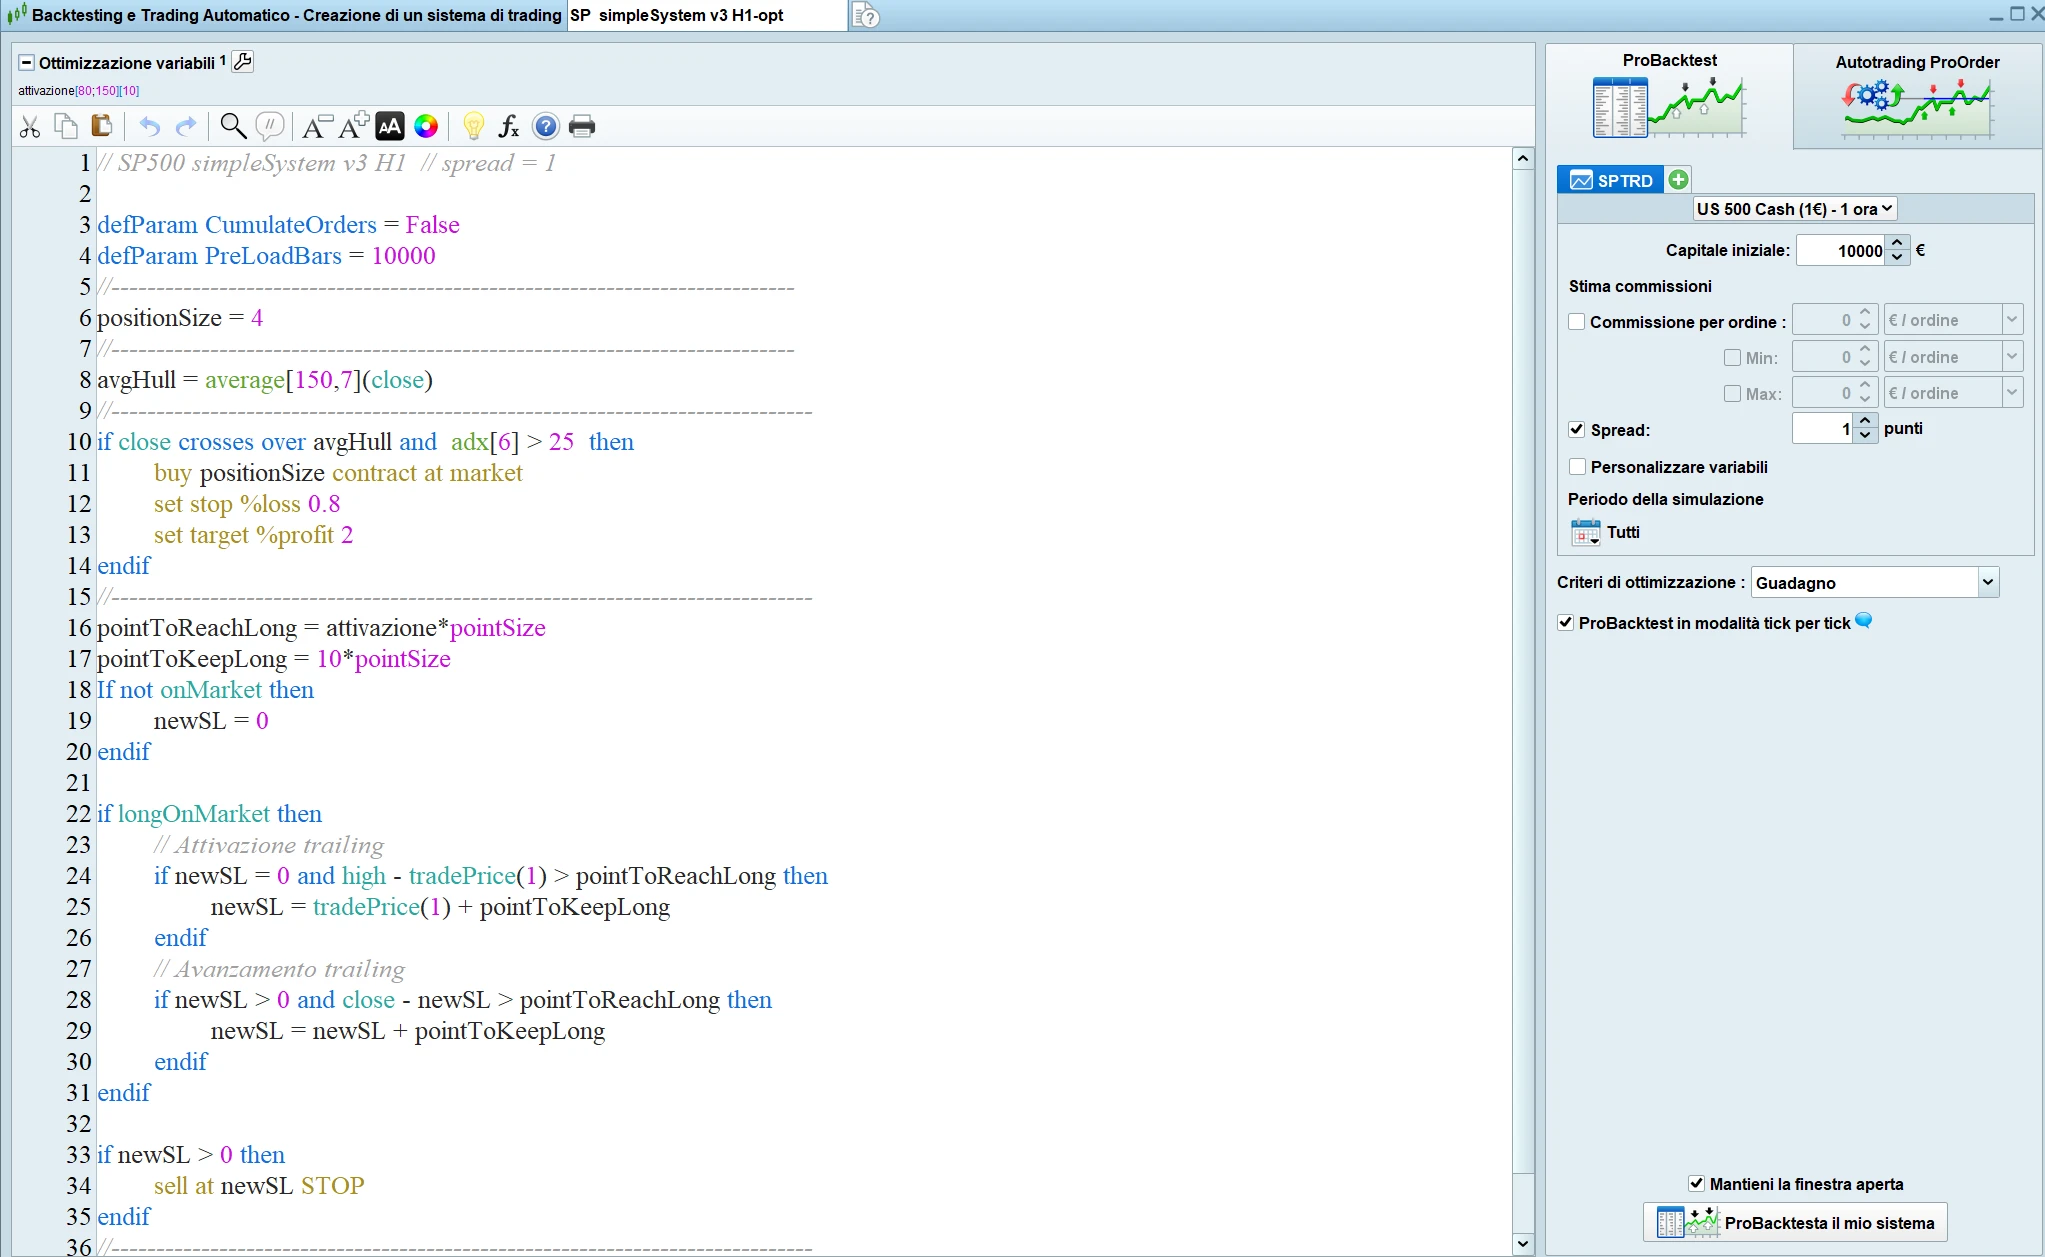This screenshot has width=2045, height=1257.
Task: Enable the Max commission checkbox
Action: [1733, 393]
